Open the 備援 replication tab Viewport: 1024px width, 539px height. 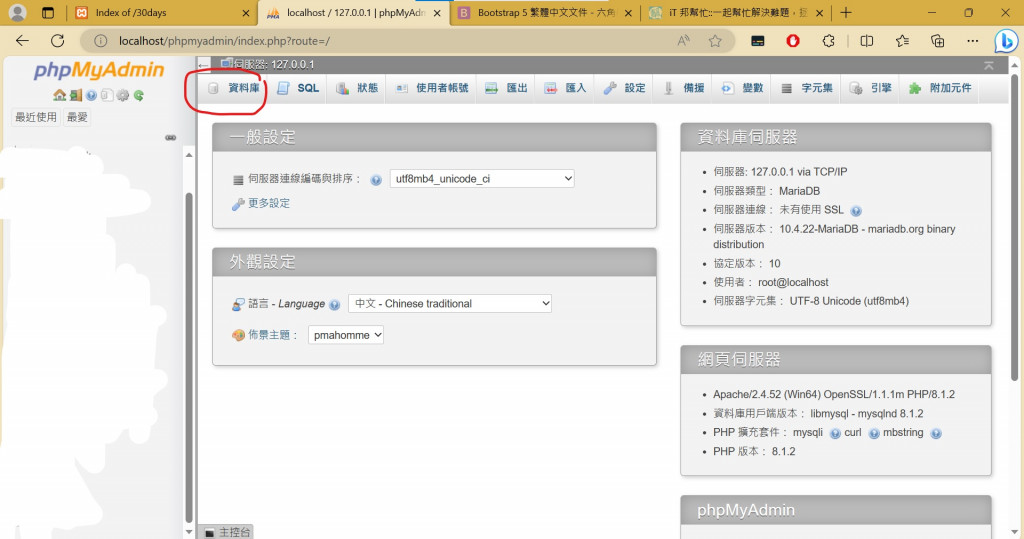(684, 88)
